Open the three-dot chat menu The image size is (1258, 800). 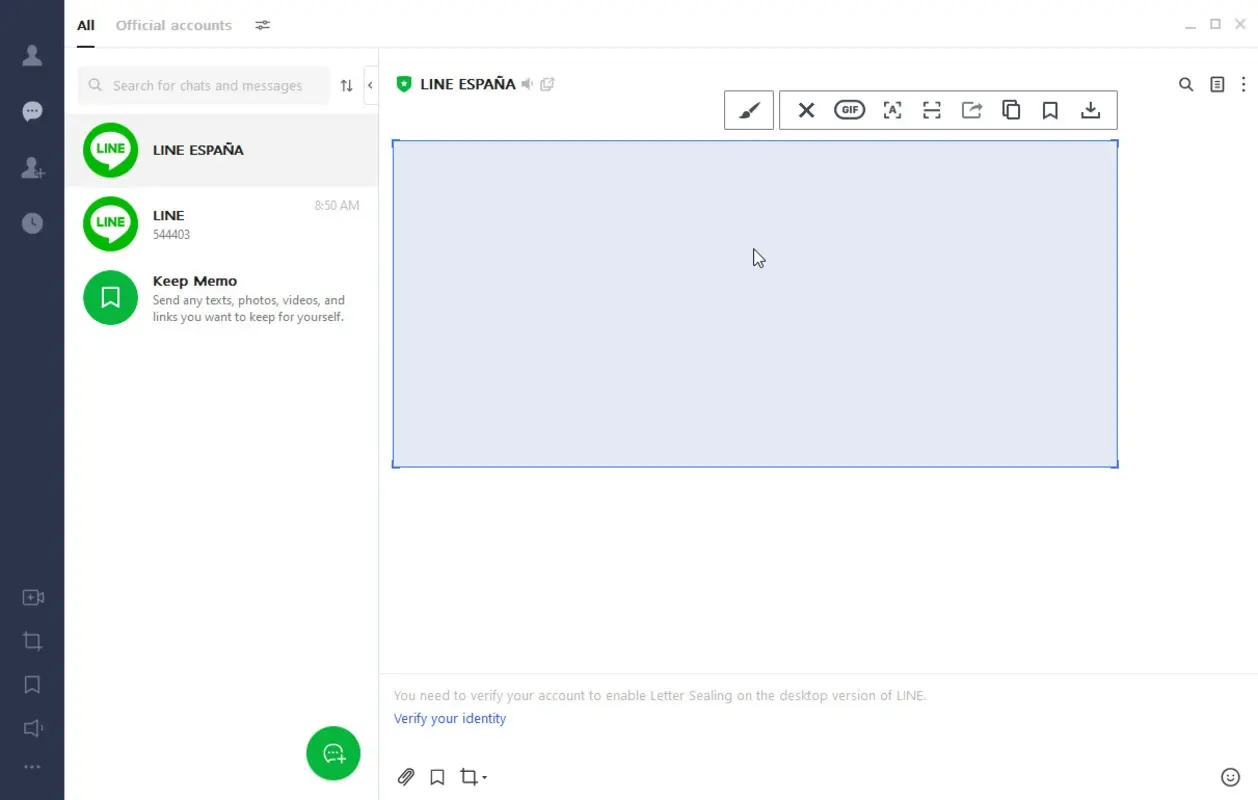1245,84
